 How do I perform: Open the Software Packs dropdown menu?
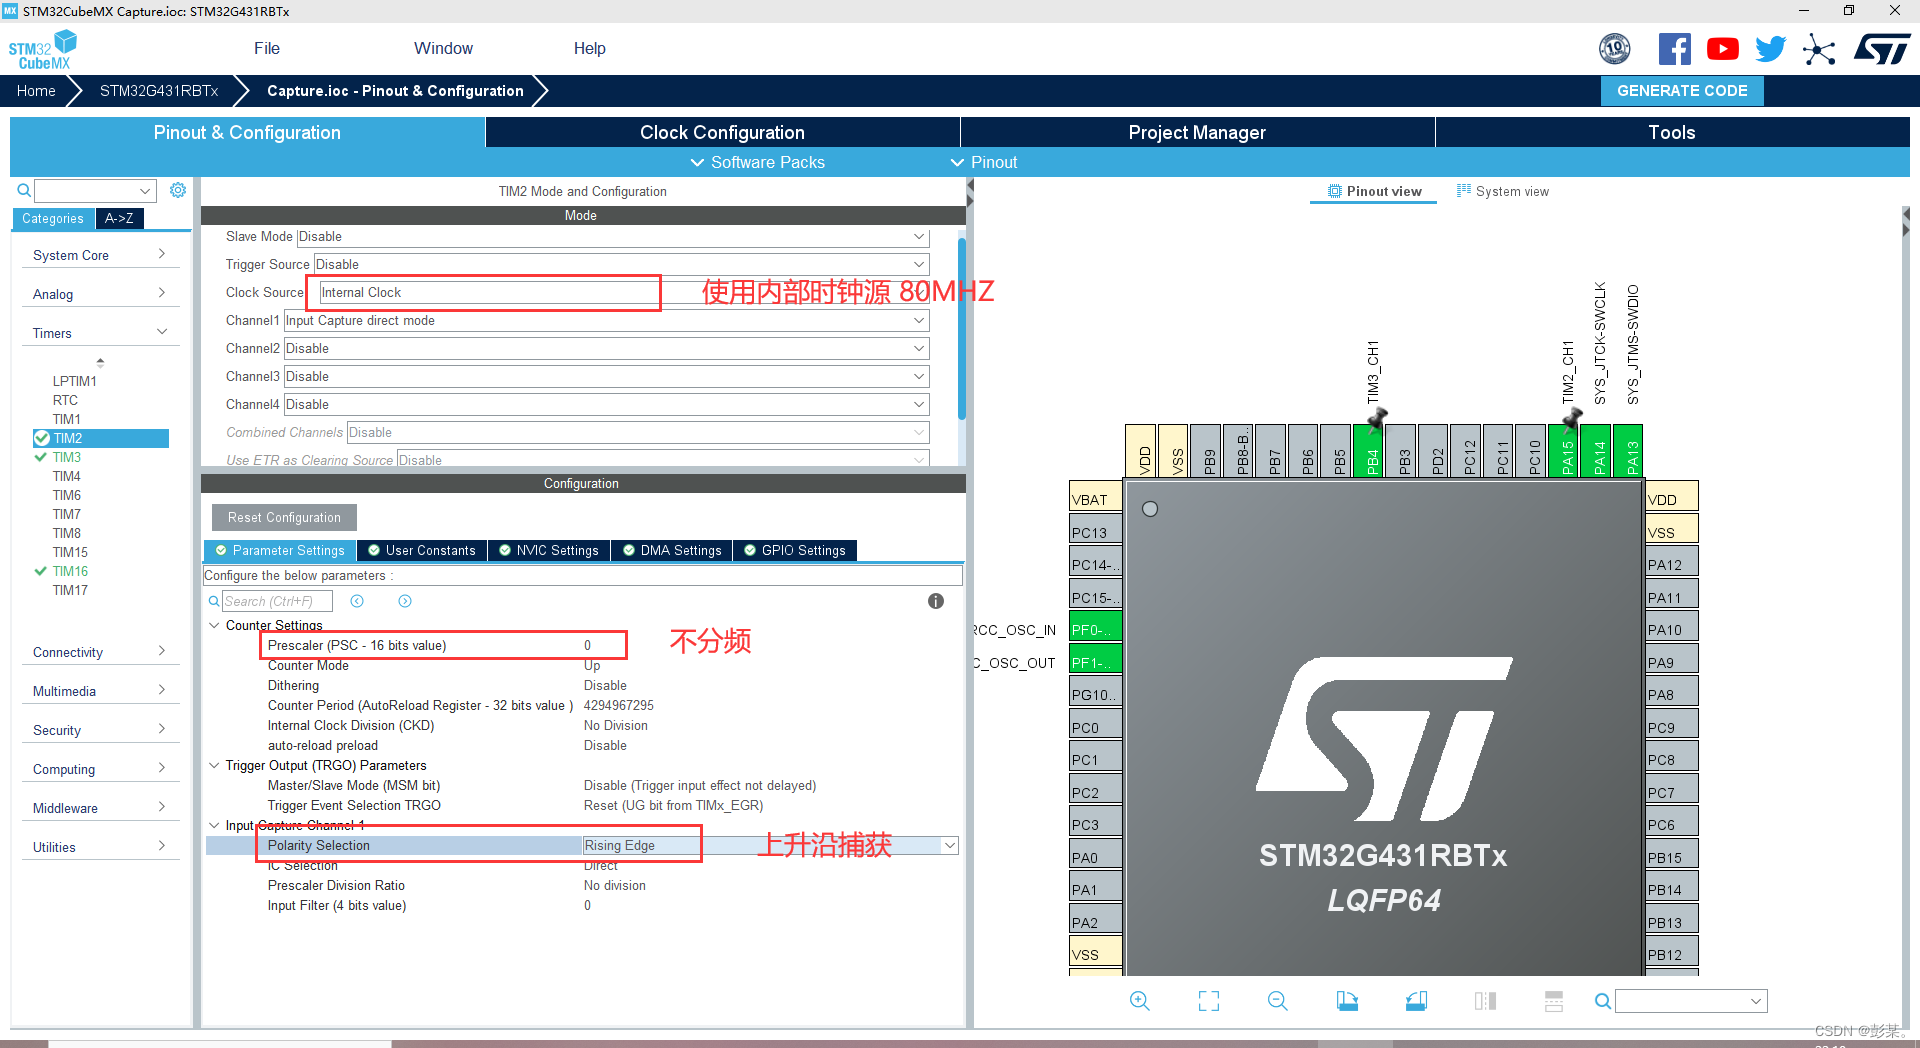[758, 162]
